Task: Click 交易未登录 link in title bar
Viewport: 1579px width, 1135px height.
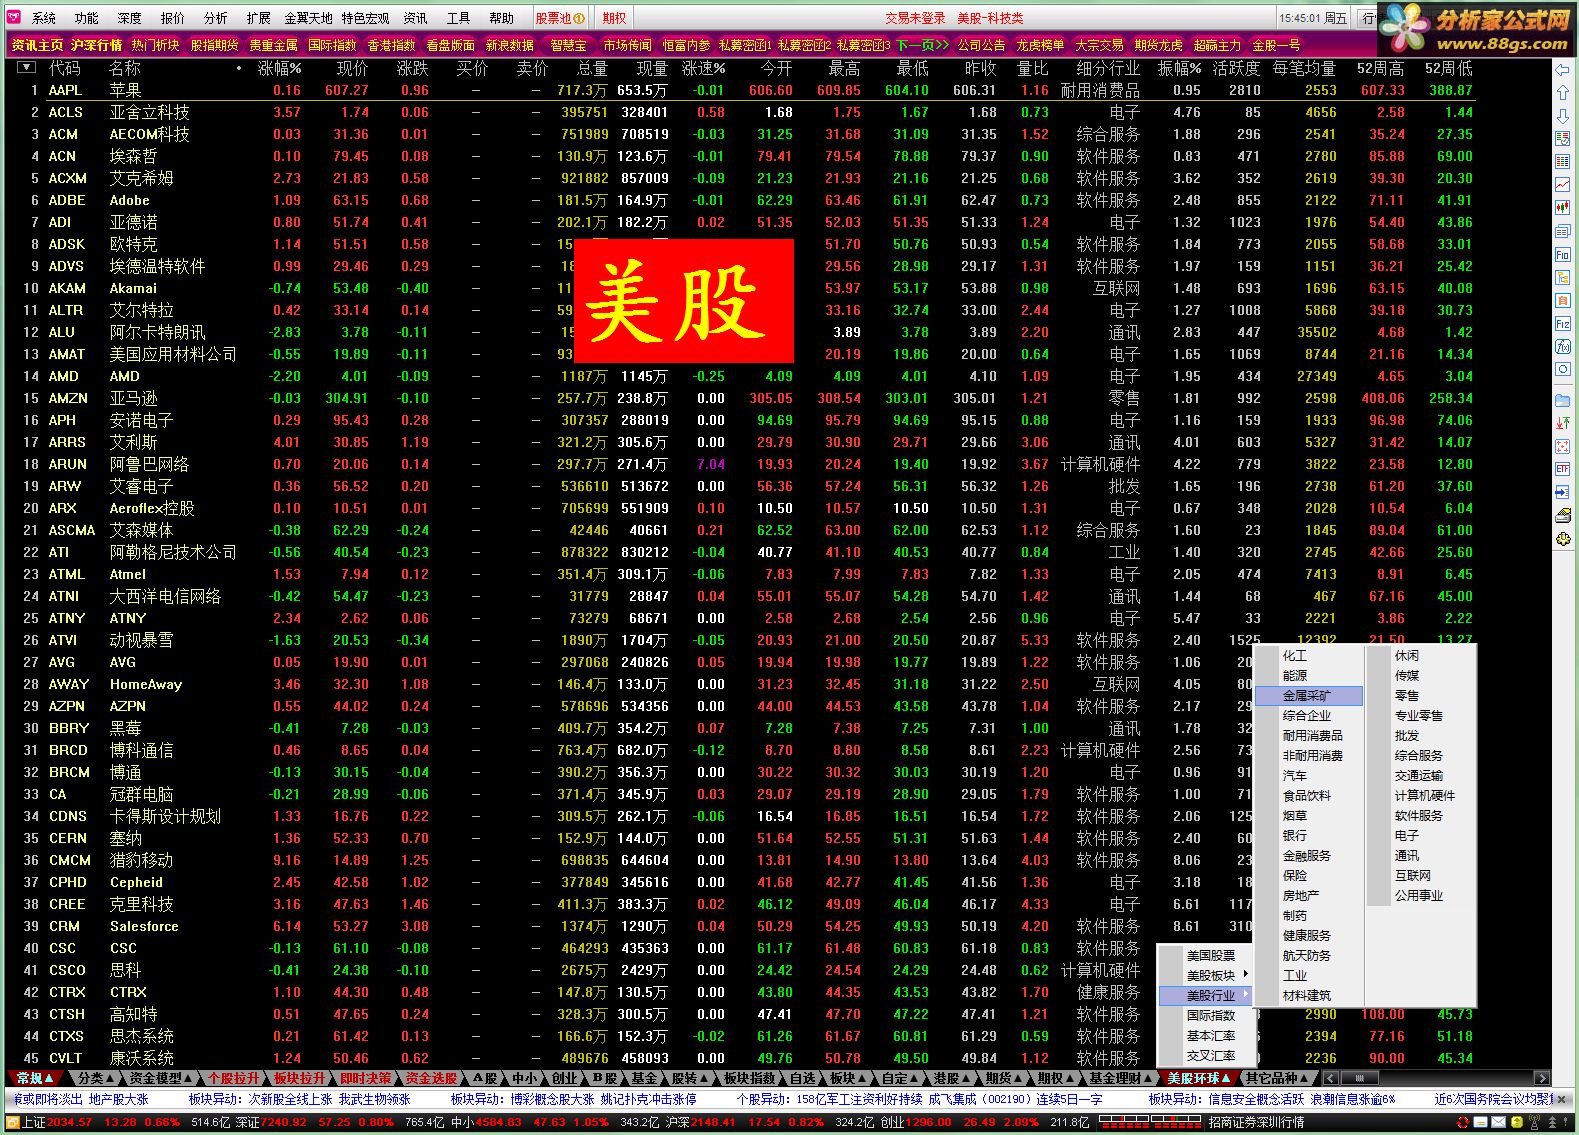Action: [915, 18]
